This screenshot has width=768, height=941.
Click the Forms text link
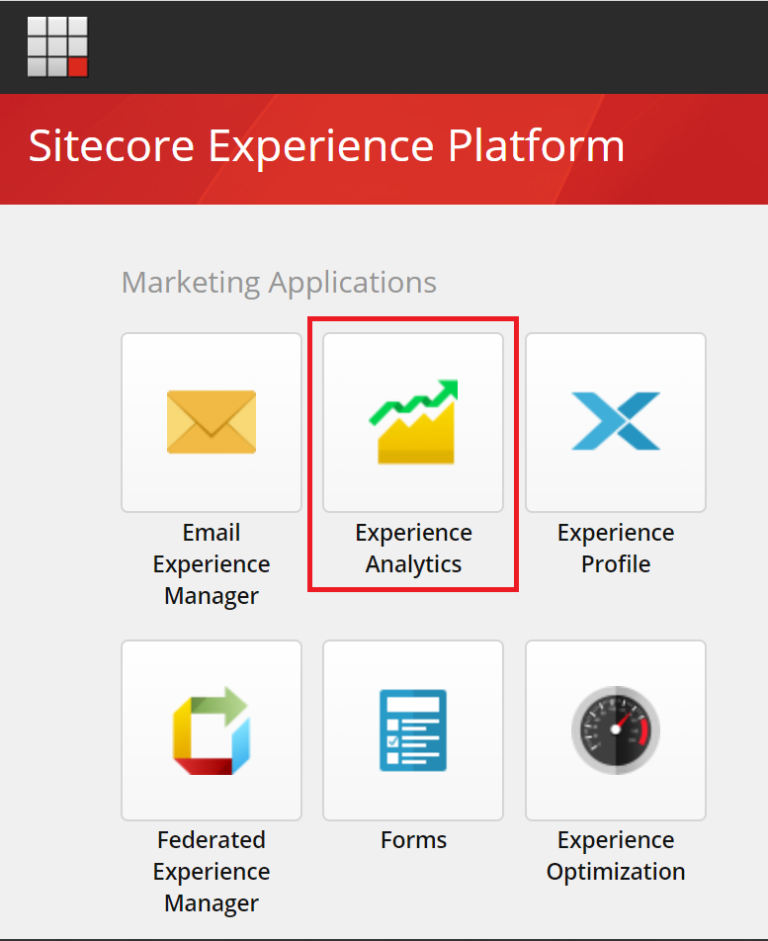coord(413,840)
